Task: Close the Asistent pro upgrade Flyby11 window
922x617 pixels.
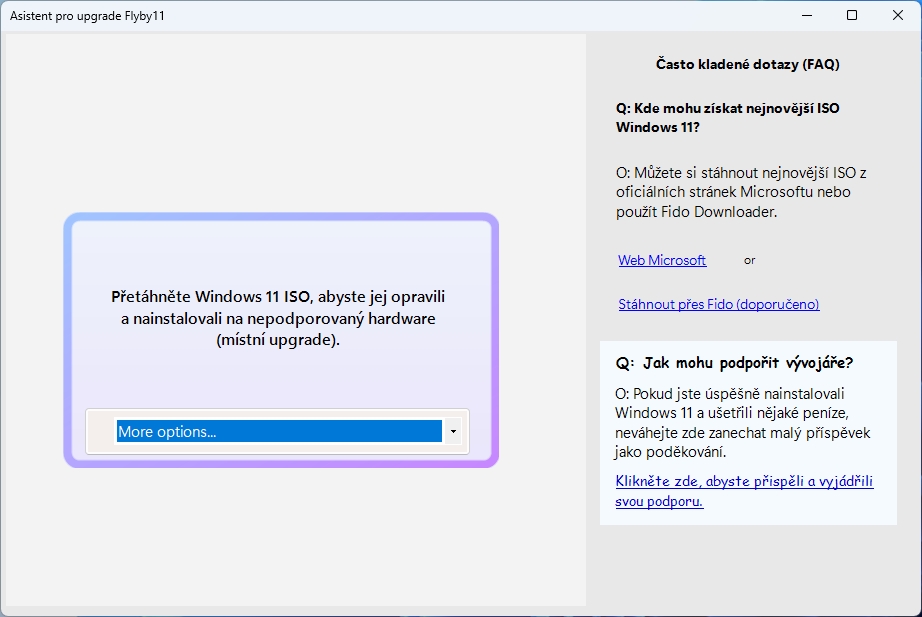Action: [897, 15]
